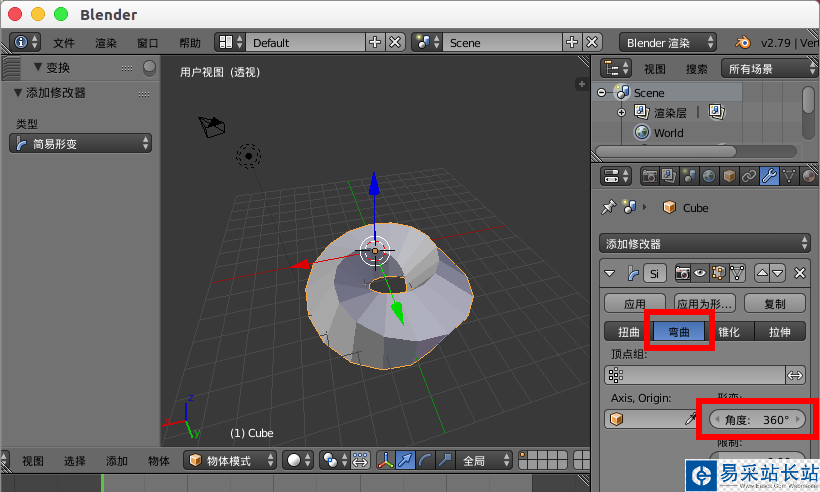Open the Data triangle-mesh properties tab

pos(789,176)
